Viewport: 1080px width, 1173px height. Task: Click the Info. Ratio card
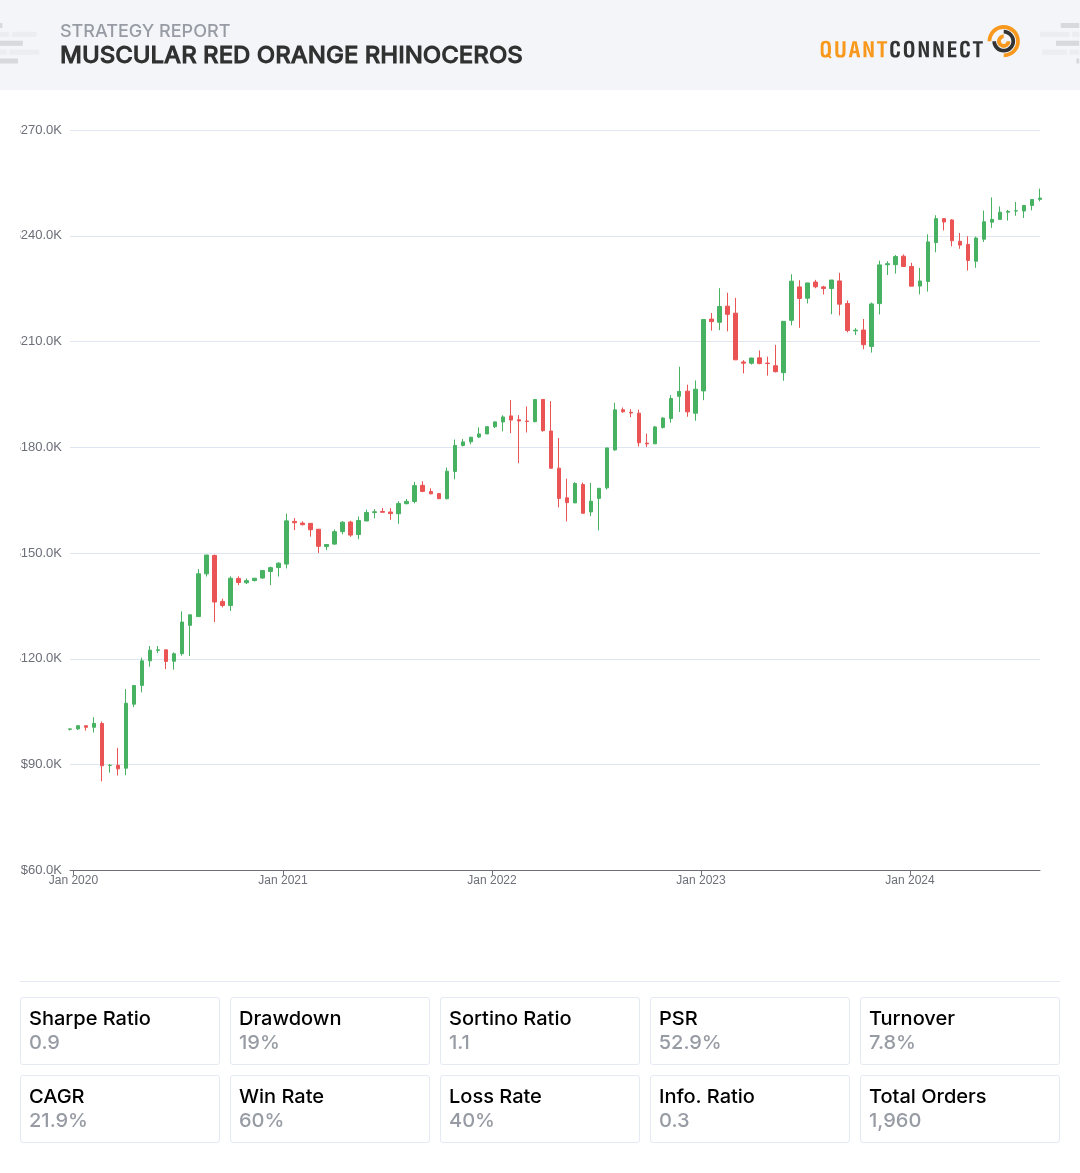750,1108
